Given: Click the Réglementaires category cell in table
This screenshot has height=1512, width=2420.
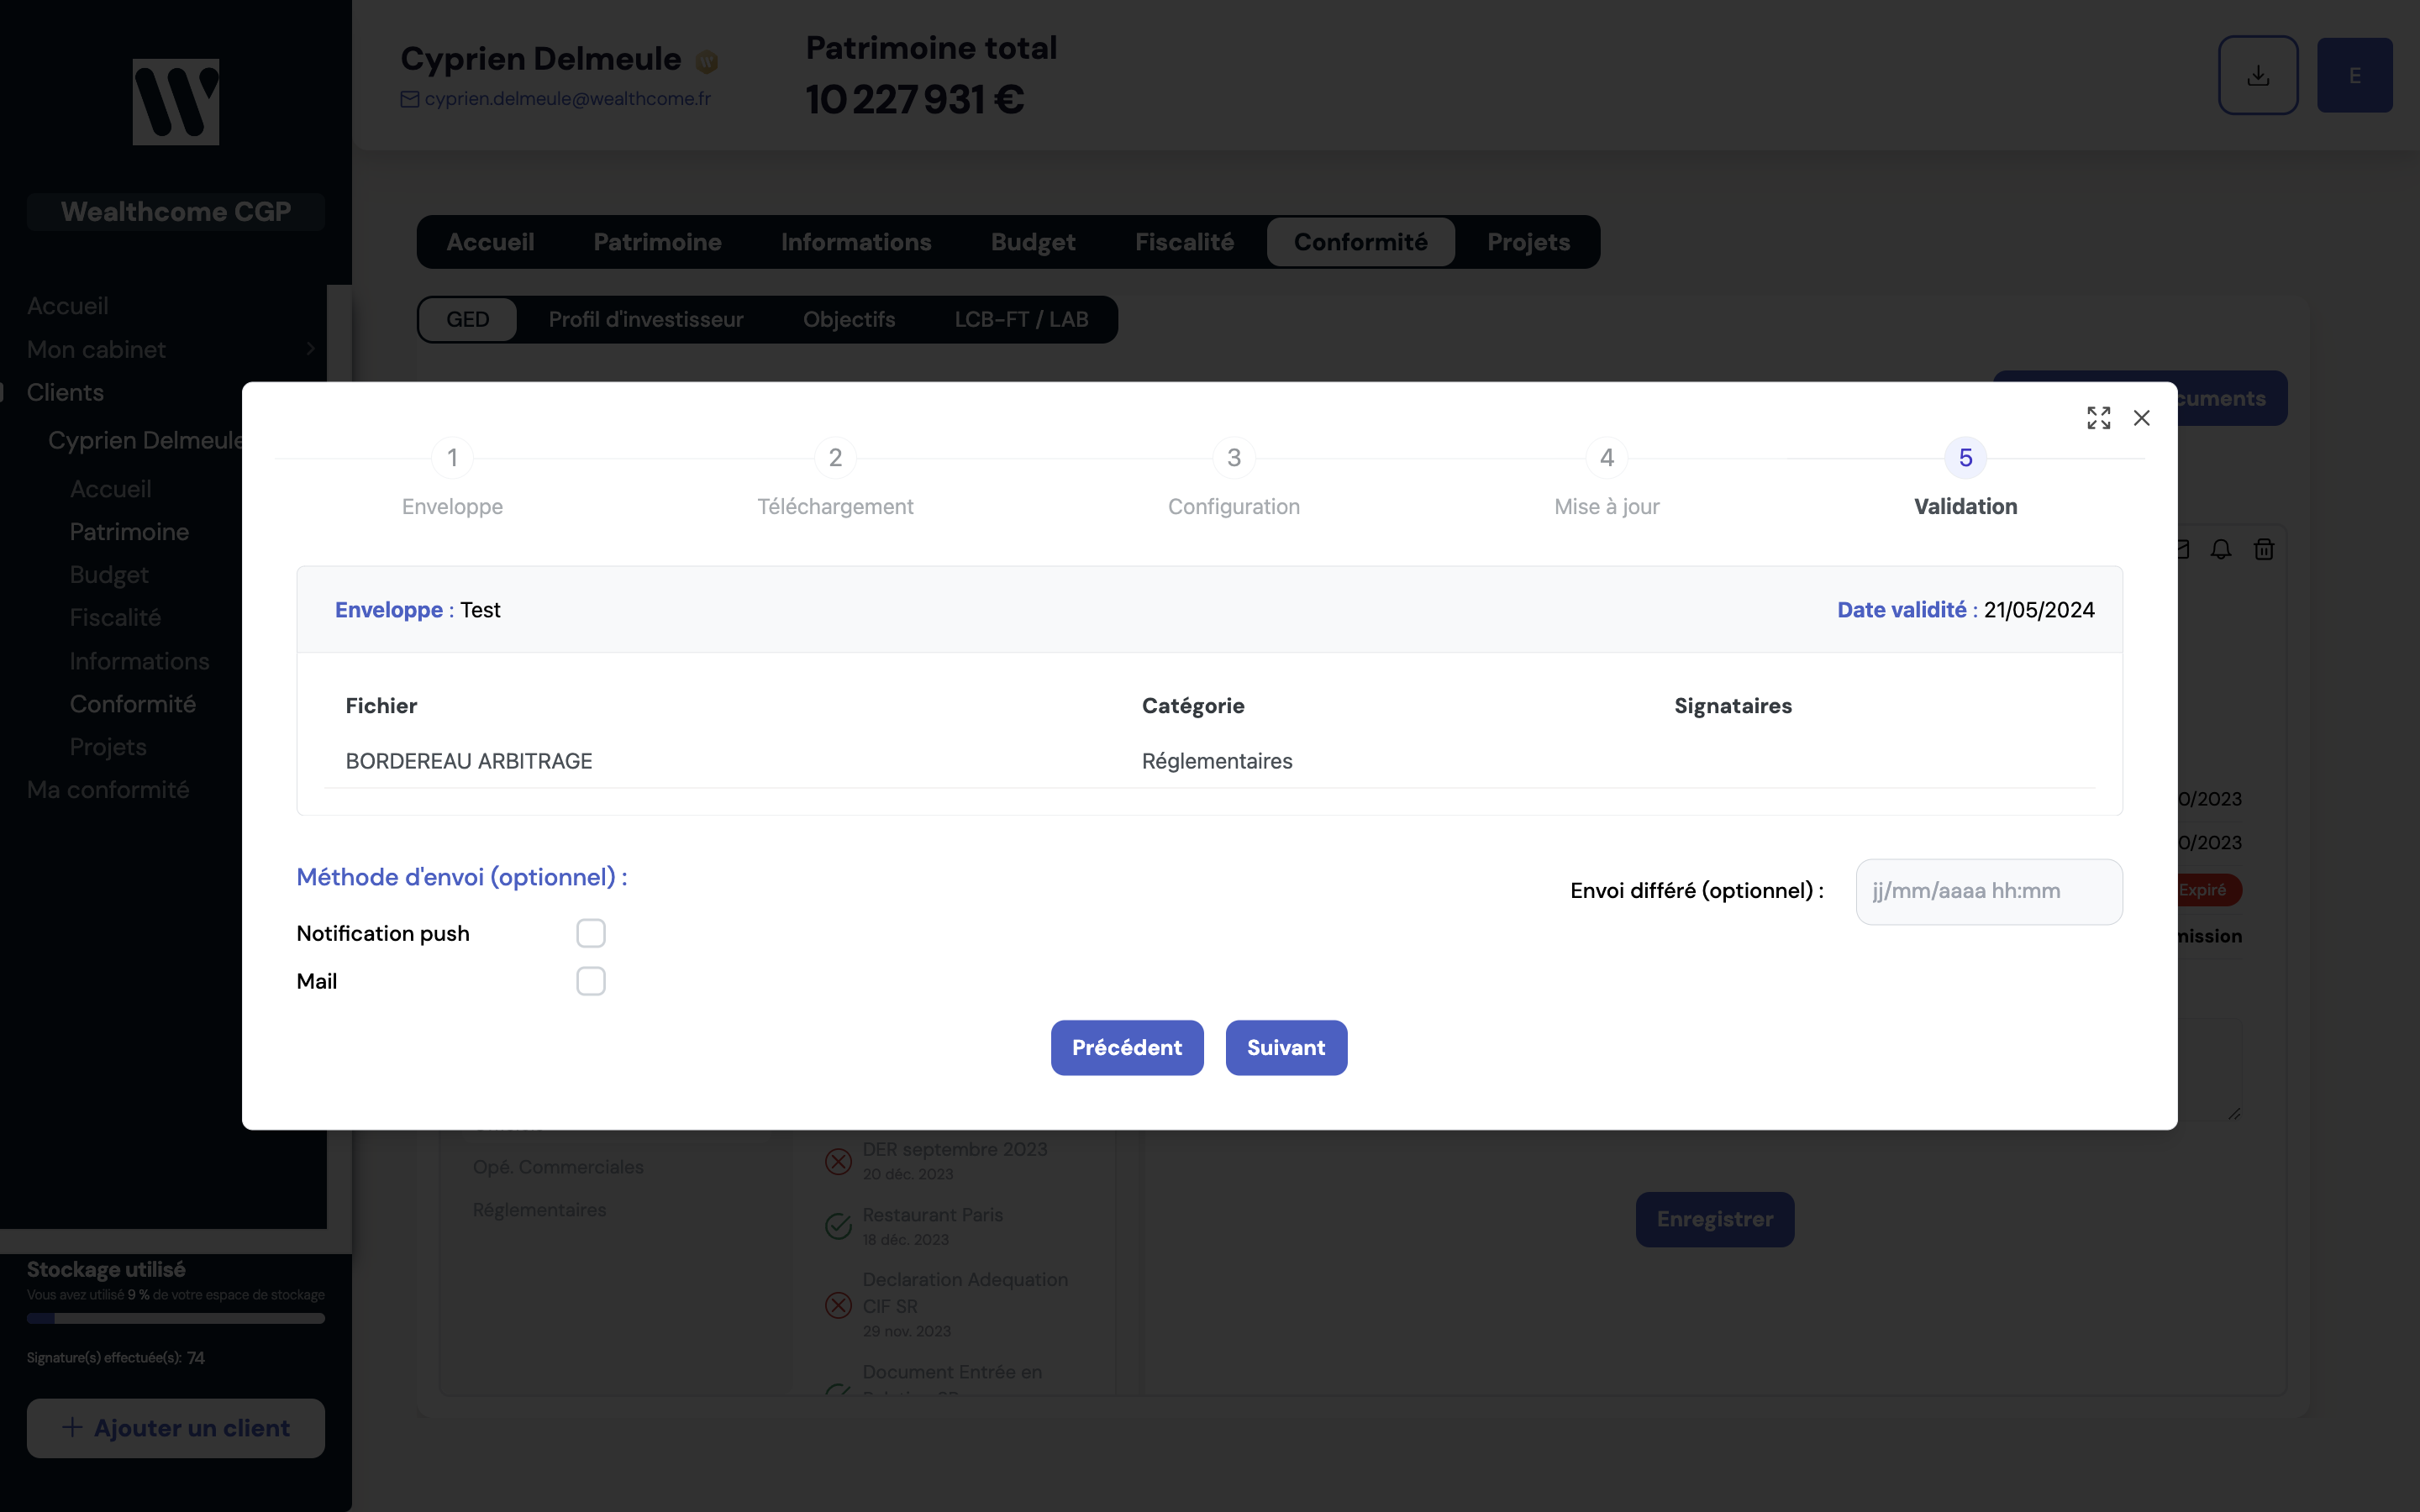Looking at the screenshot, I should coord(1217,761).
